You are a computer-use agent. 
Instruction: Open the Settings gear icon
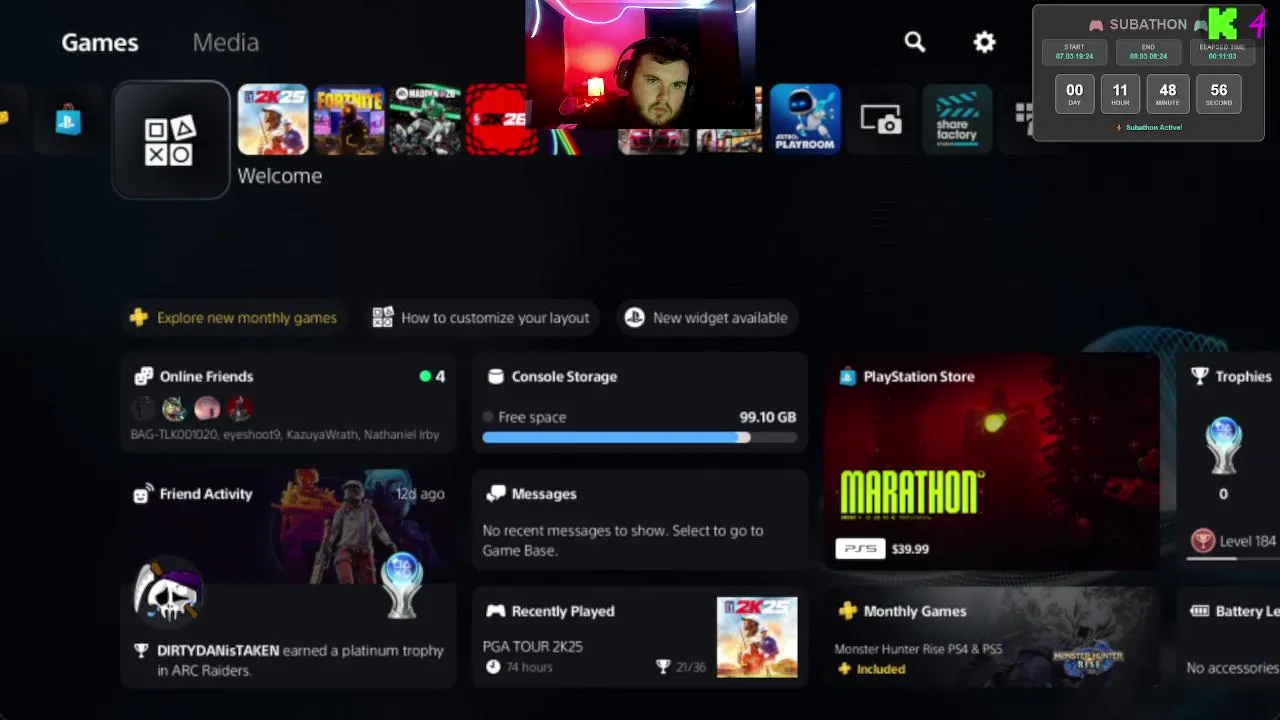click(x=985, y=42)
